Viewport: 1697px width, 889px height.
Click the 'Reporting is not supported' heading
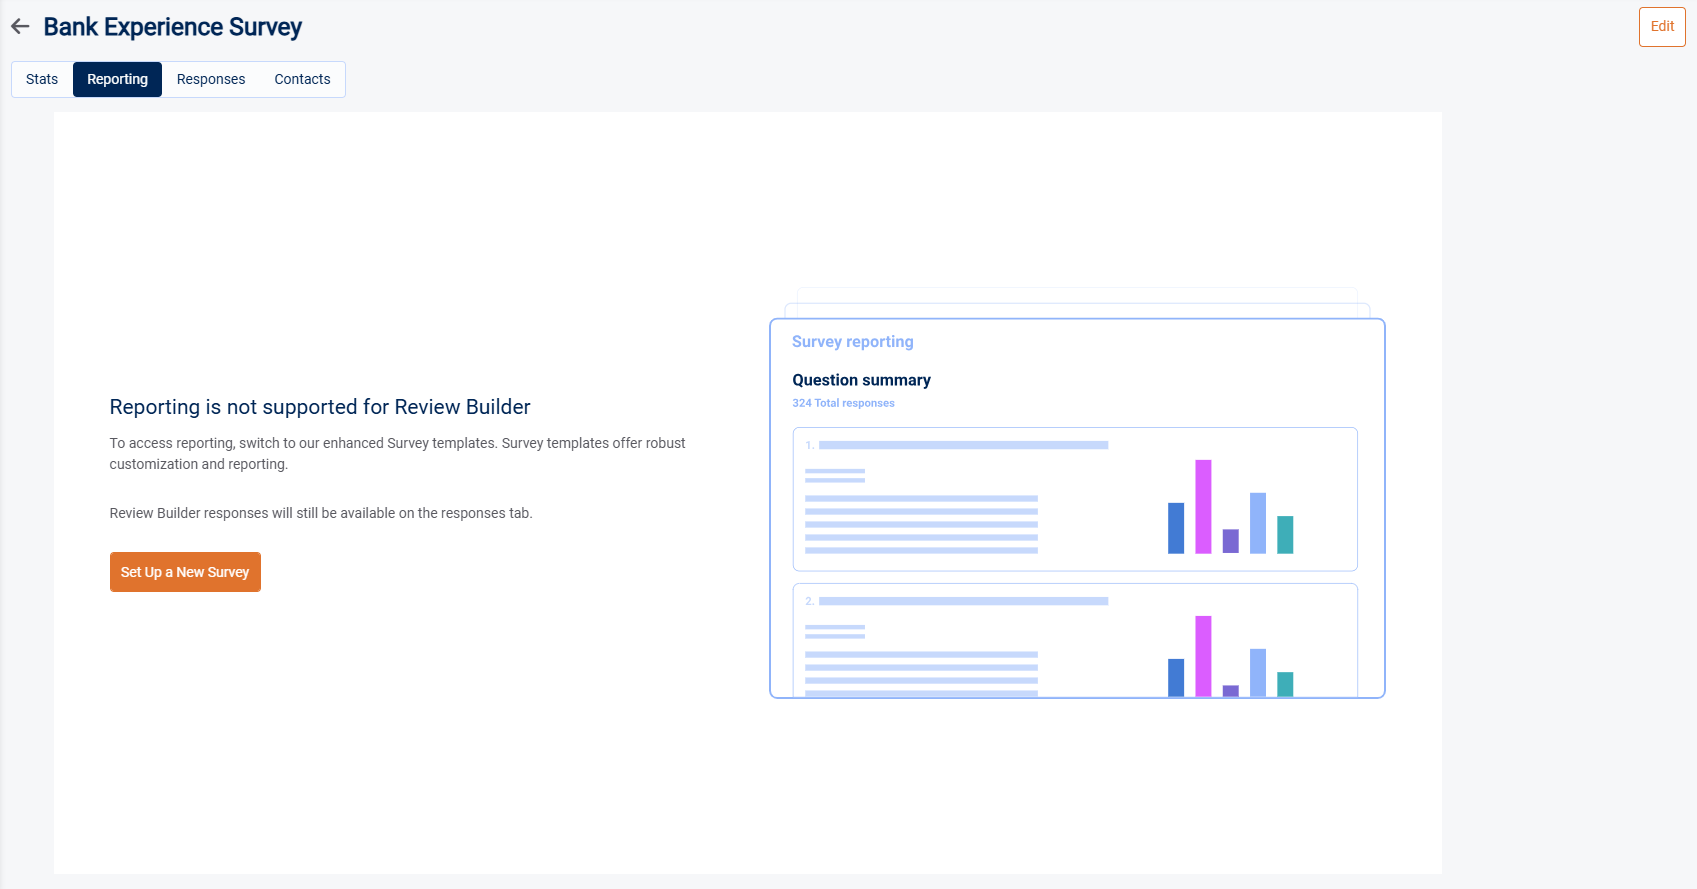(320, 407)
